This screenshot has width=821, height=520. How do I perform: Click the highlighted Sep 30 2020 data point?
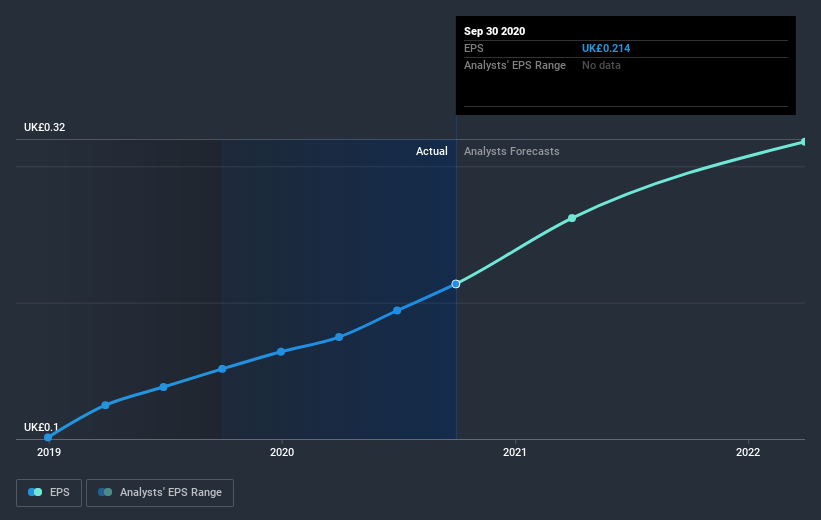pos(456,284)
